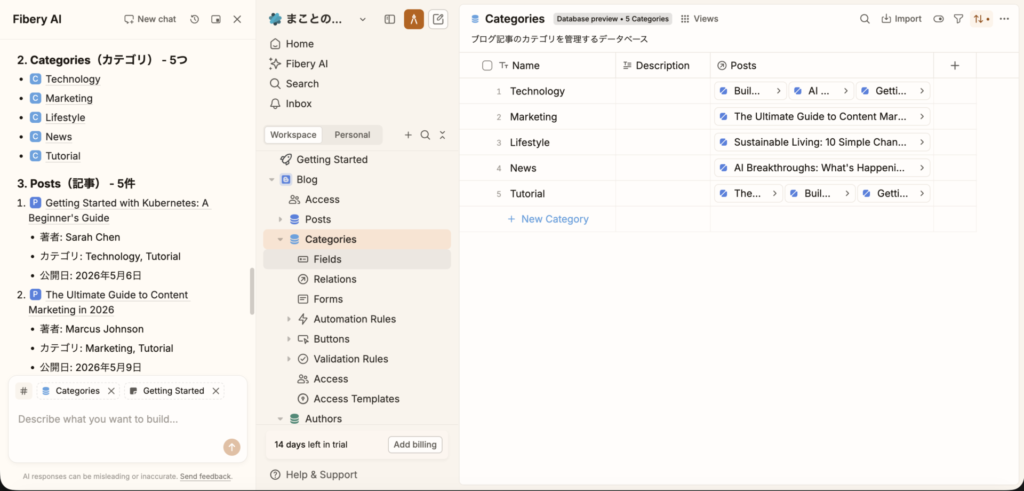Click sidebar search magnifier icon
This screenshot has width=1024, height=491.
click(x=425, y=135)
